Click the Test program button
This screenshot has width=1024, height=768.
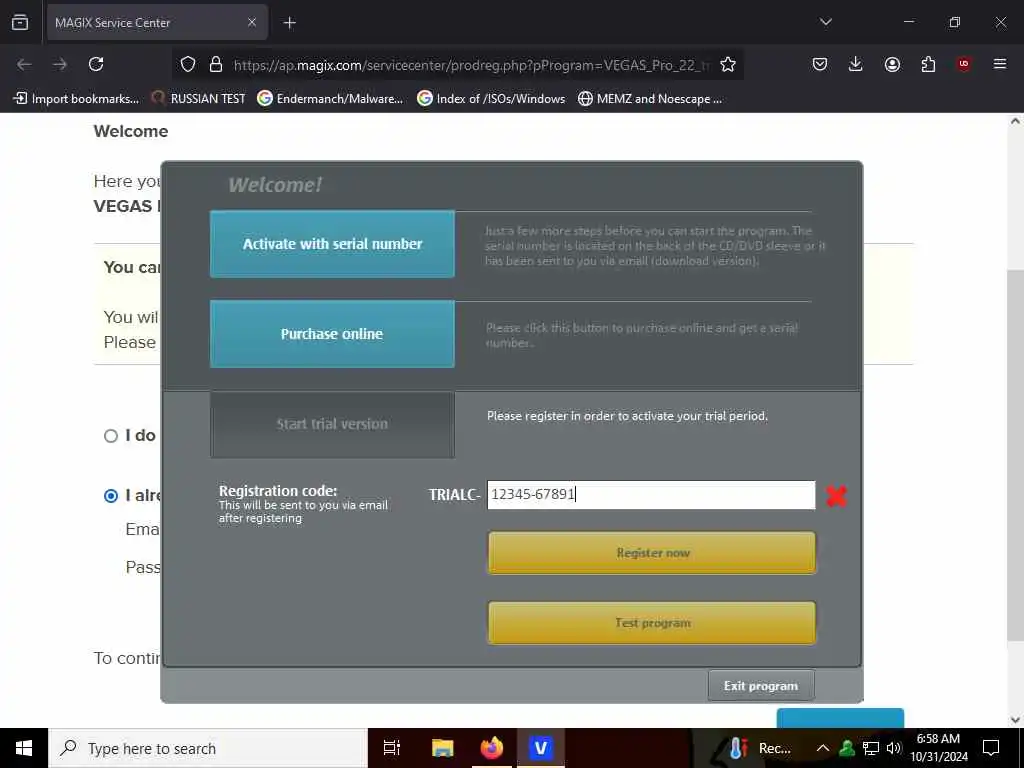[x=652, y=622]
